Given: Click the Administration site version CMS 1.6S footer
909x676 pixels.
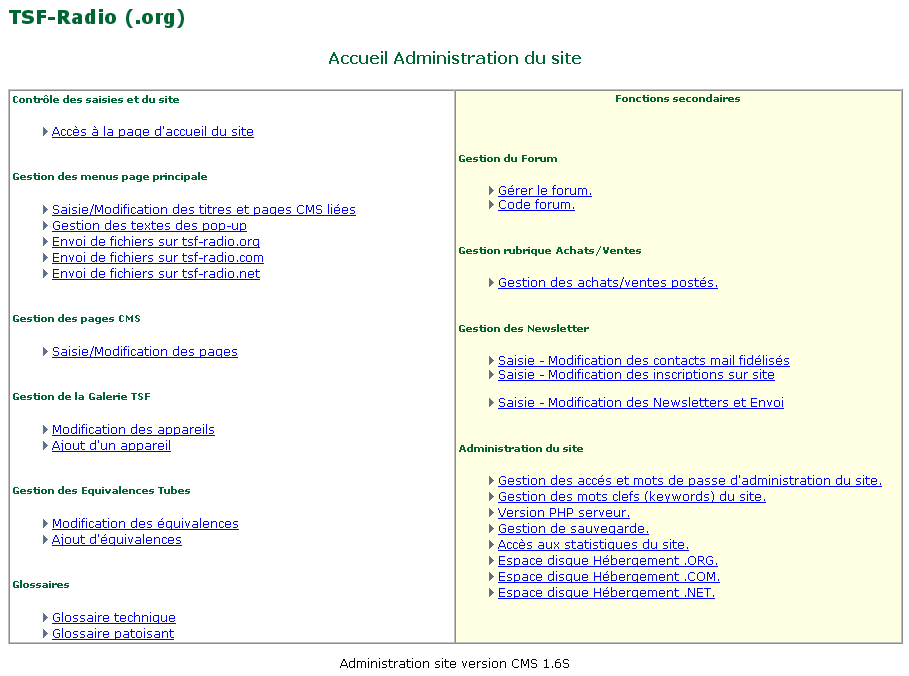Looking at the screenshot, I should pos(454,663).
